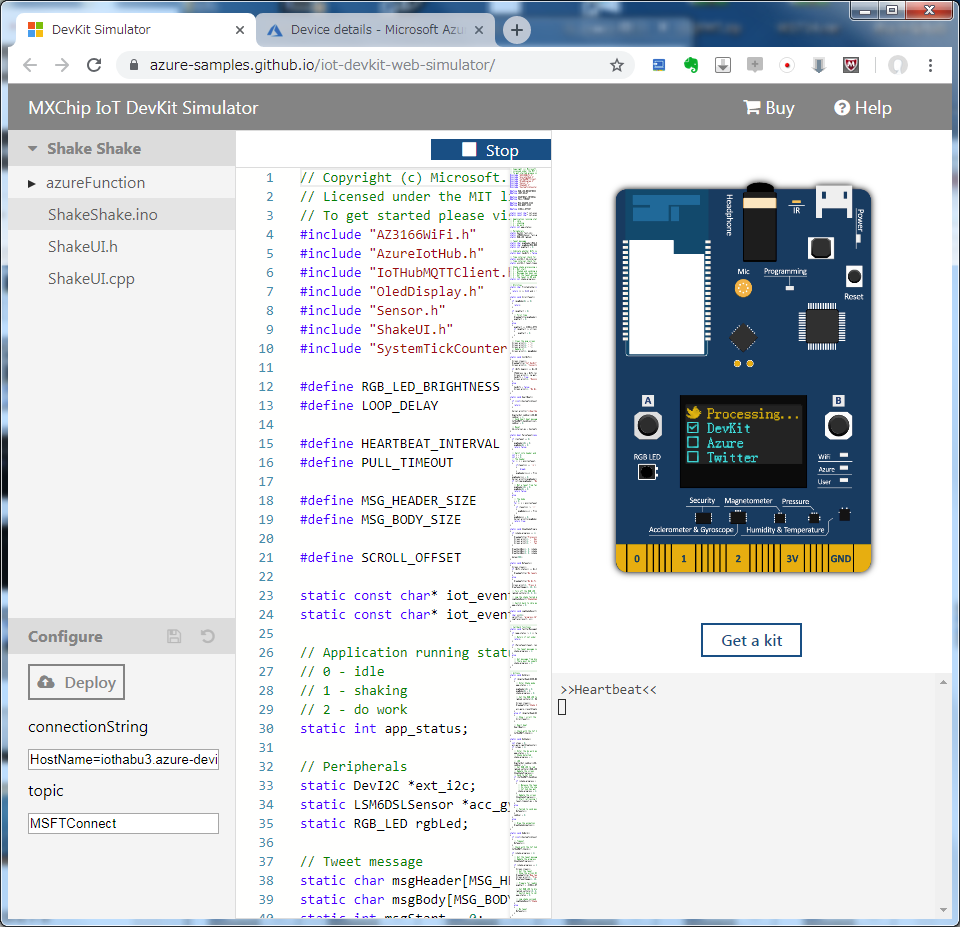Screen dimensions: 960x927
Task: Reset configuration with the undo arrow icon
Action: (205, 636)
